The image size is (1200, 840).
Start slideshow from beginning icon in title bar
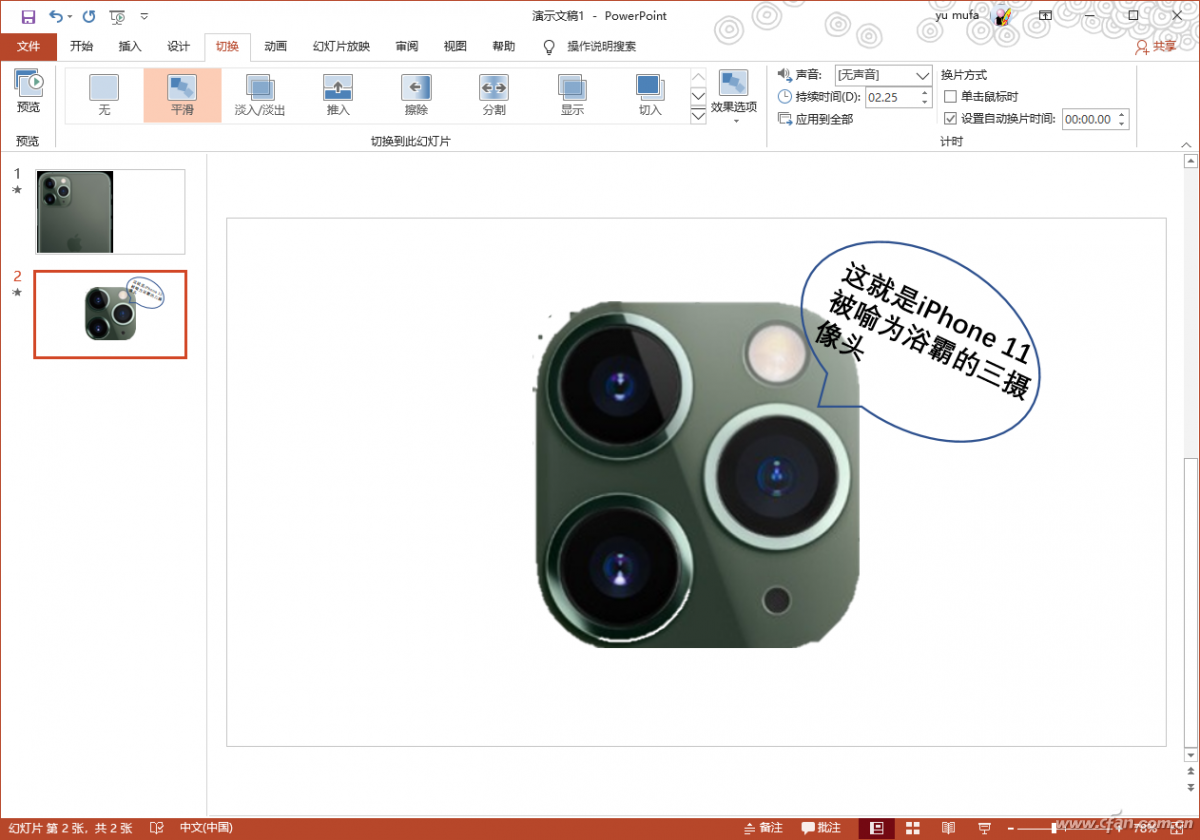(117, 16)
